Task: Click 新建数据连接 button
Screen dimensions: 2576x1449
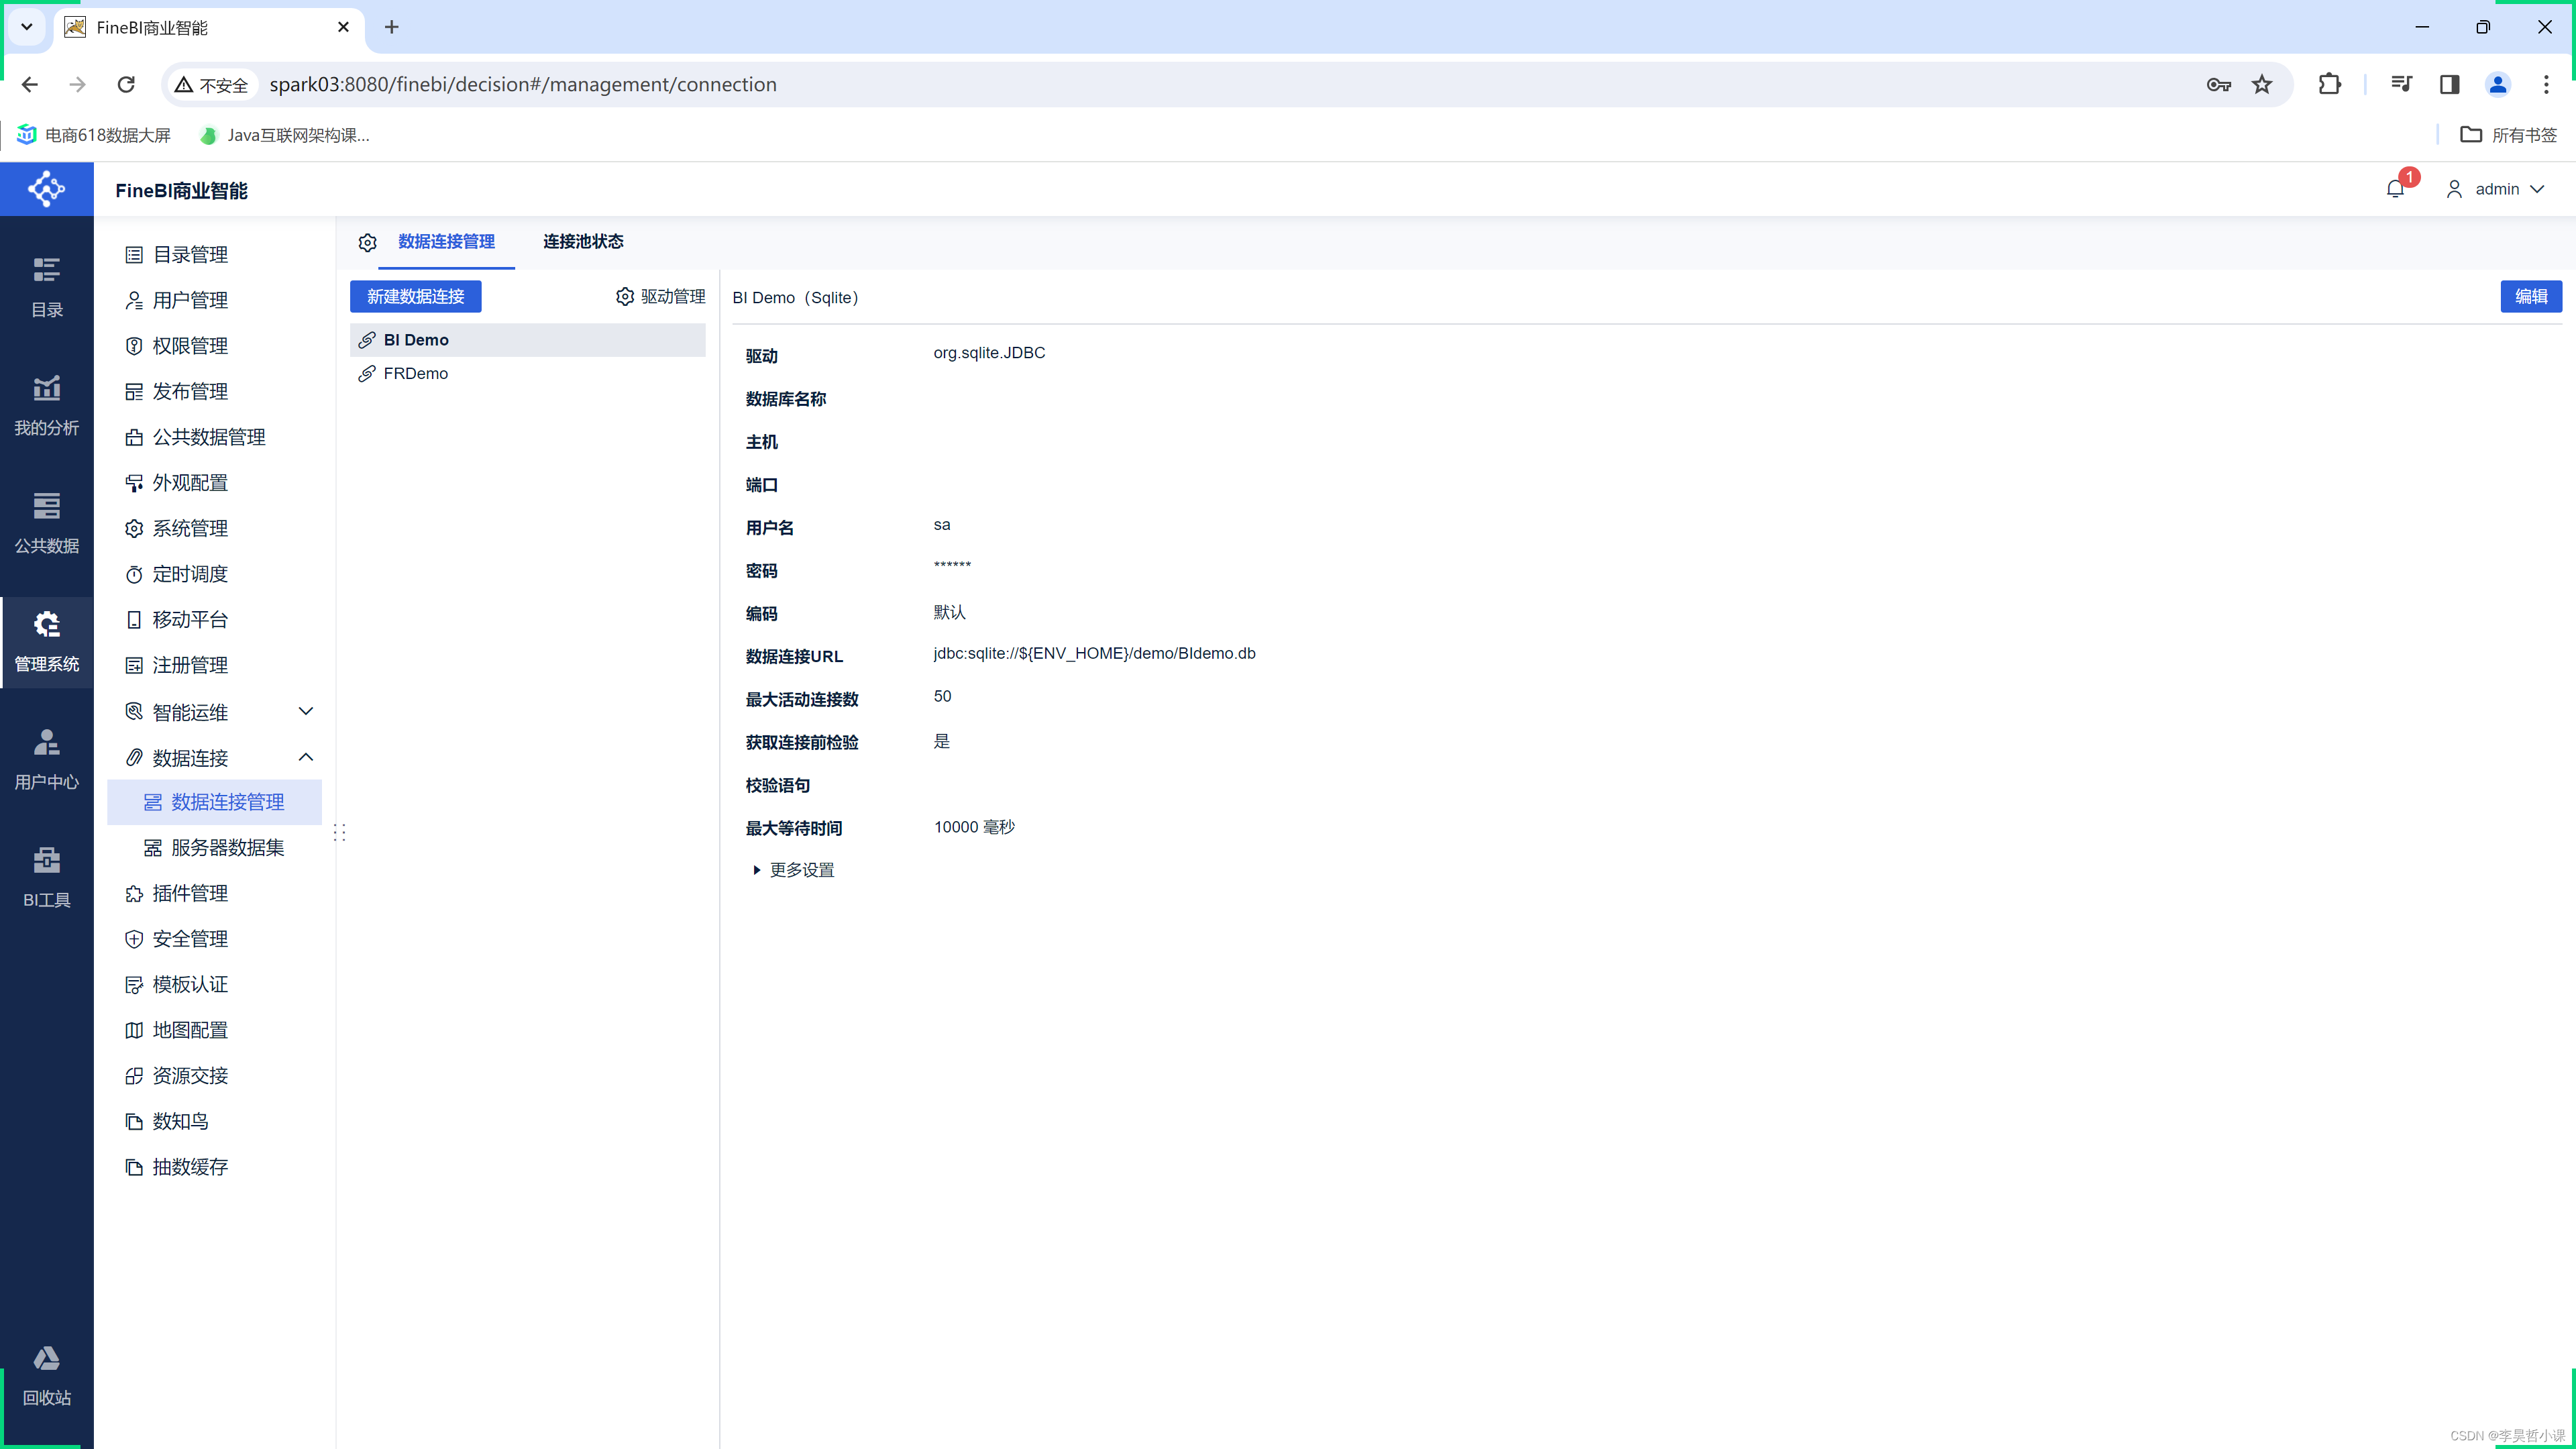Action: [416, 295]
